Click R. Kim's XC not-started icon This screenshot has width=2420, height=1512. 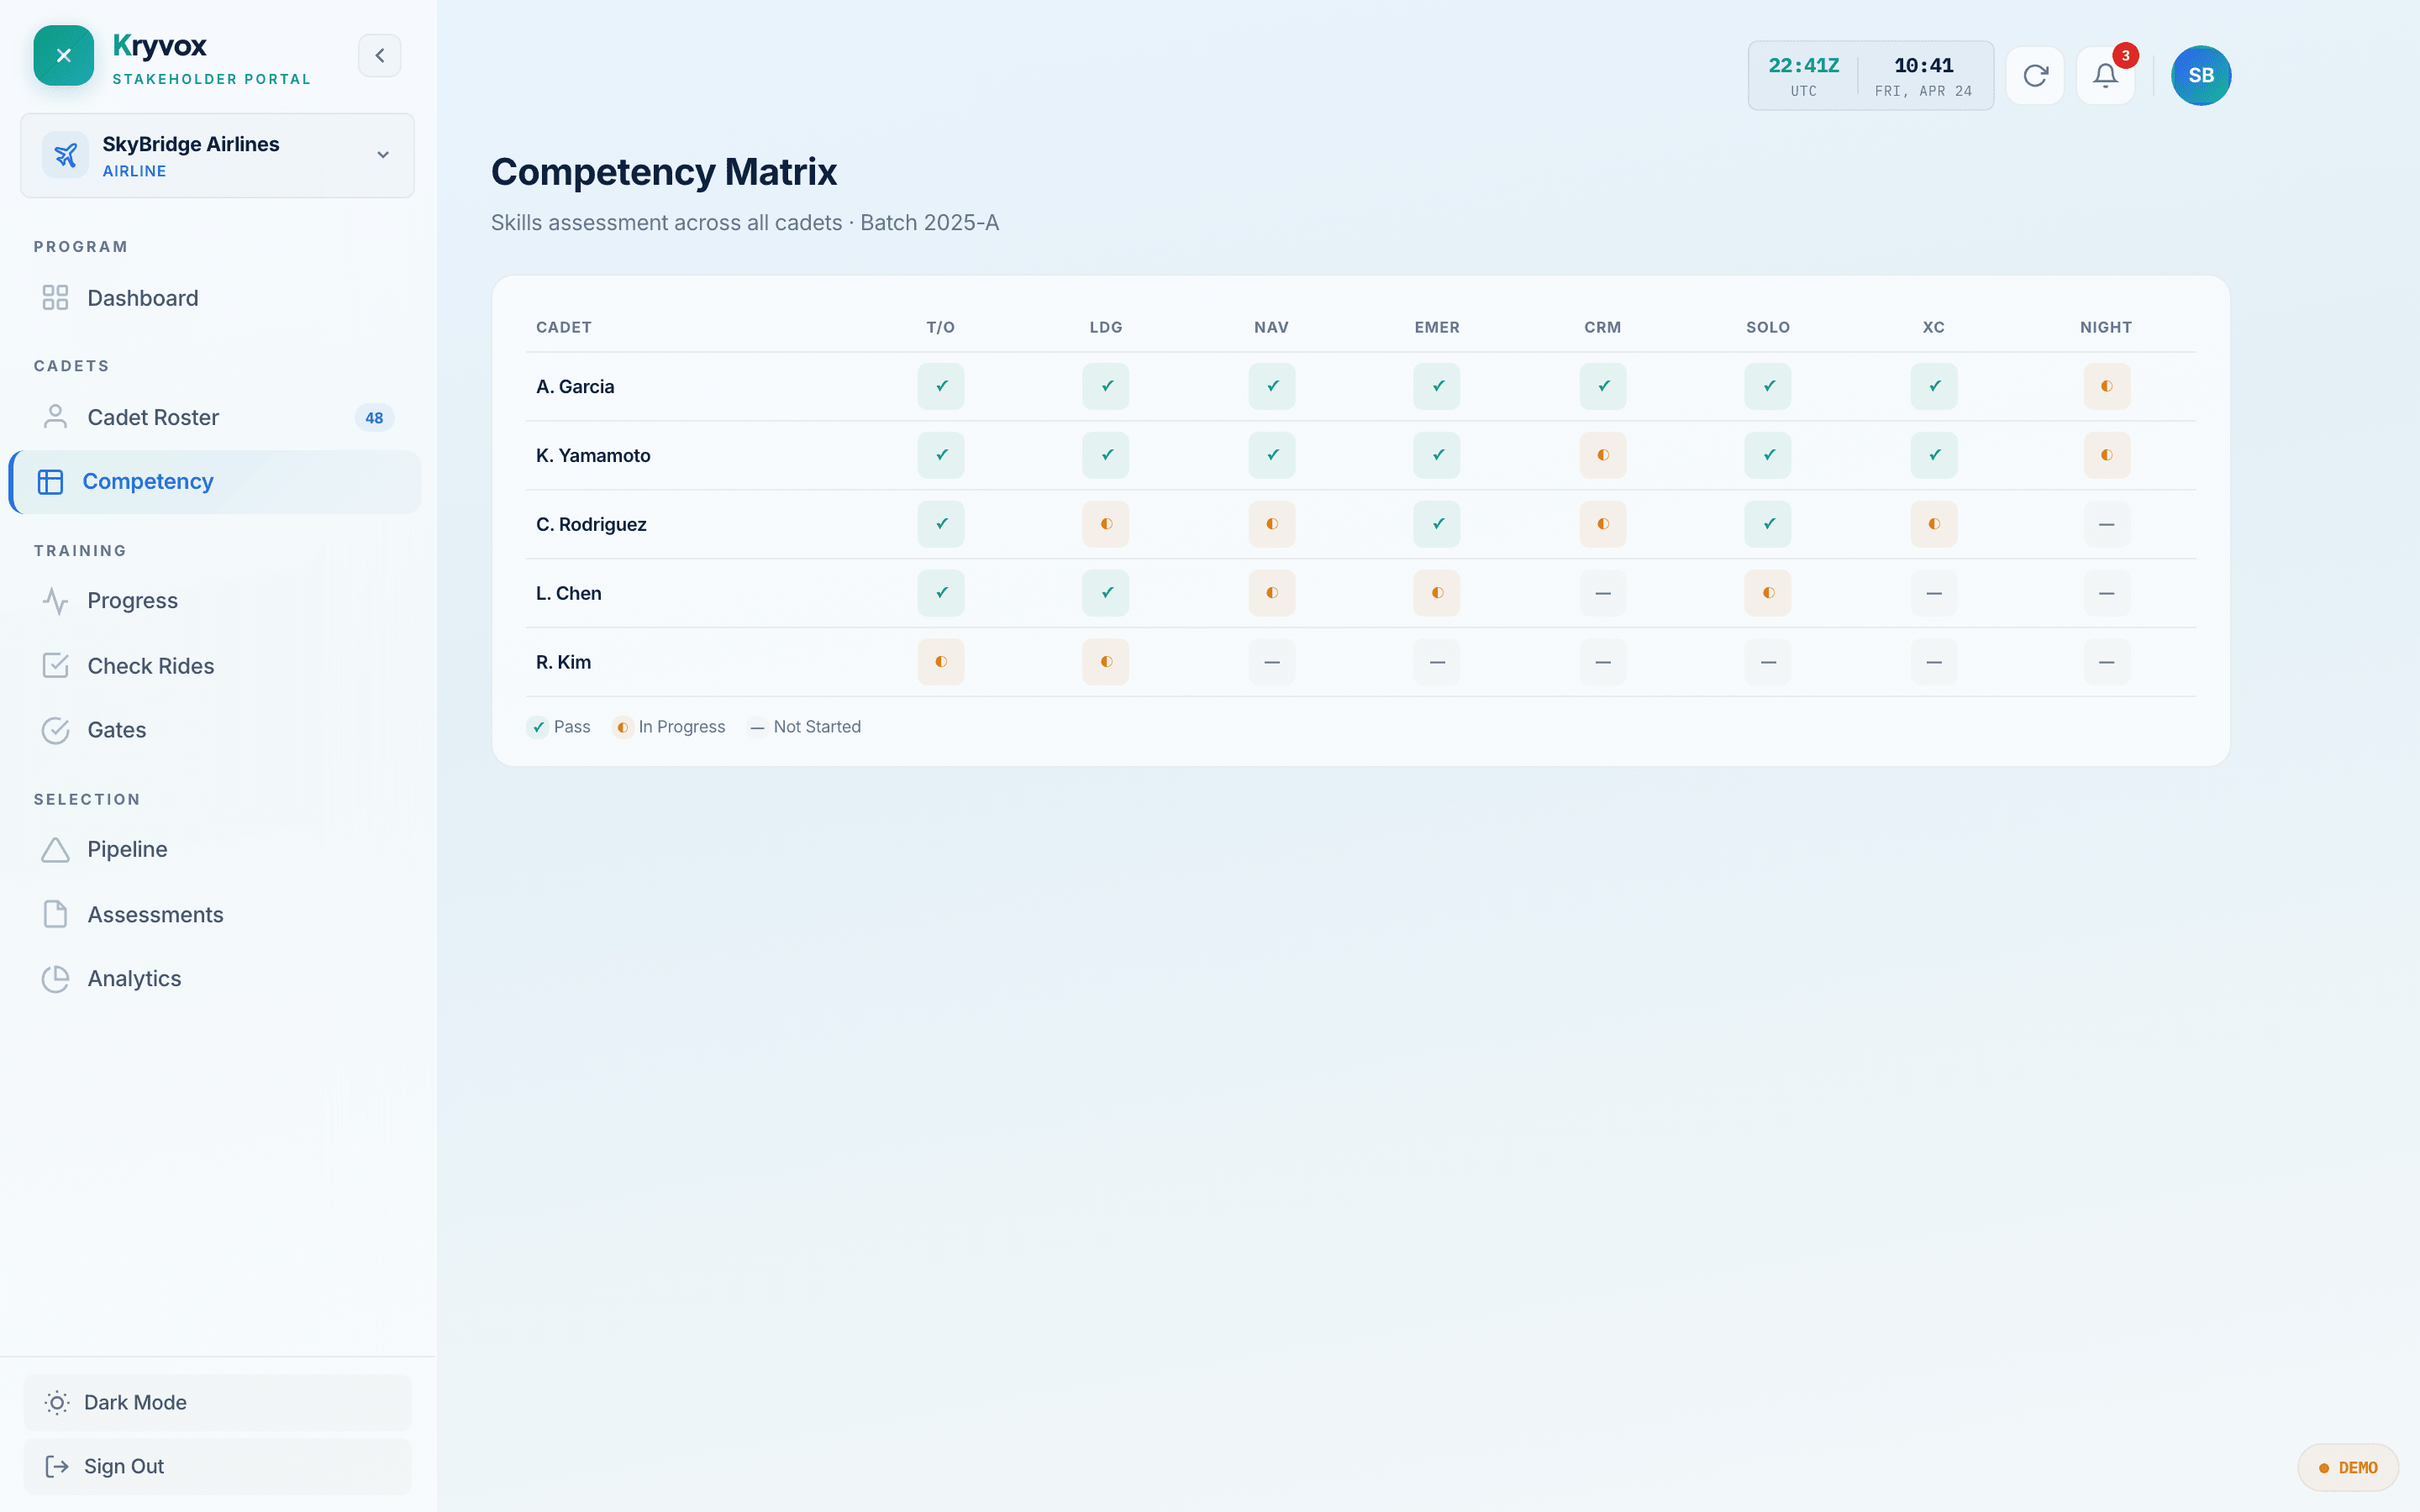pyautogui.click(x=1934, y=662)
